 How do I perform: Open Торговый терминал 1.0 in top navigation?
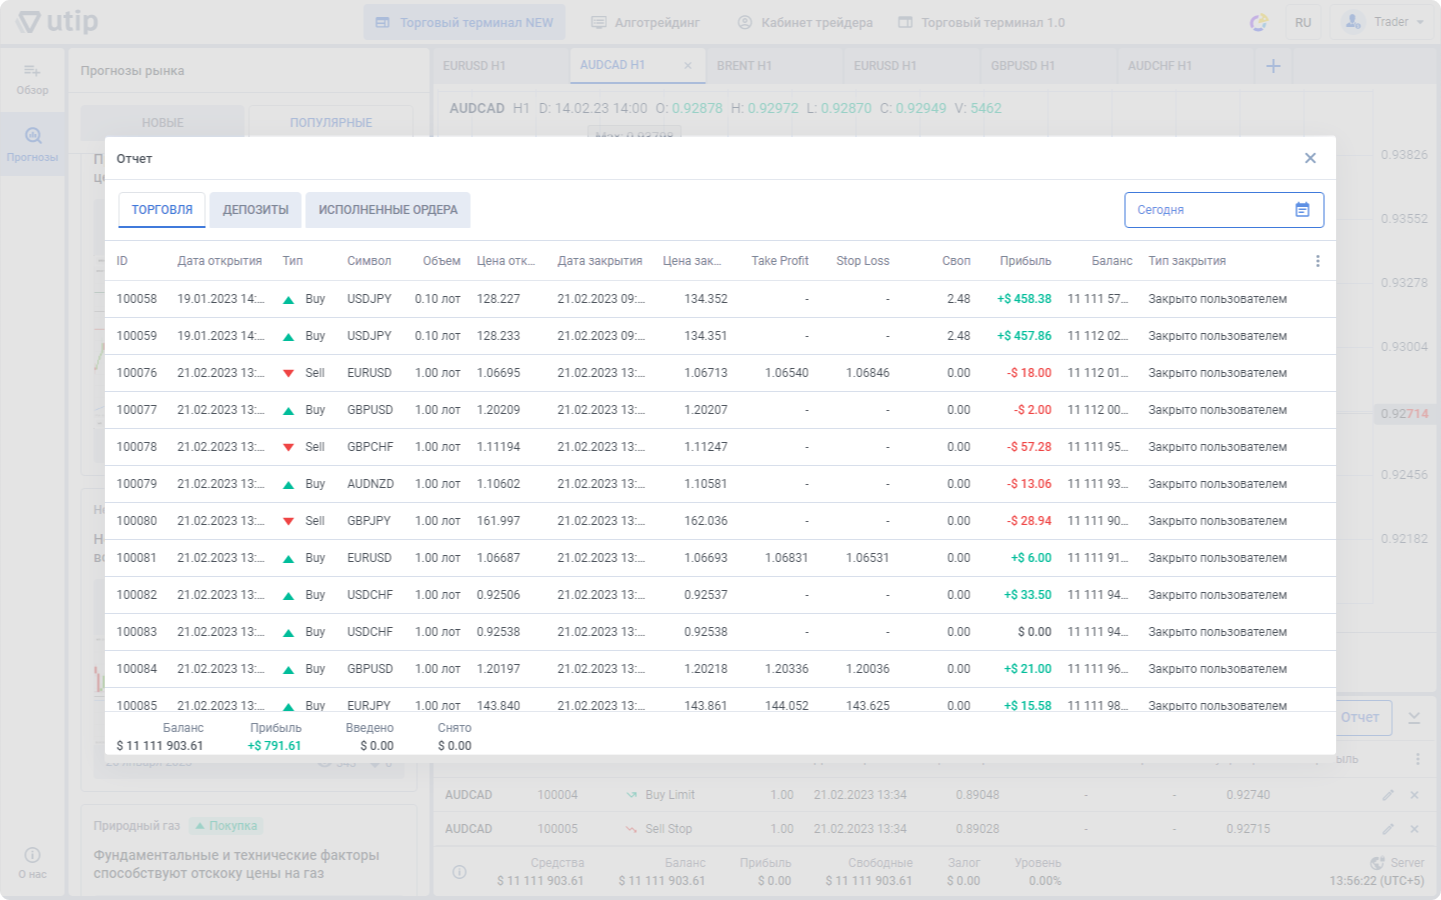(x=981, y=22)
